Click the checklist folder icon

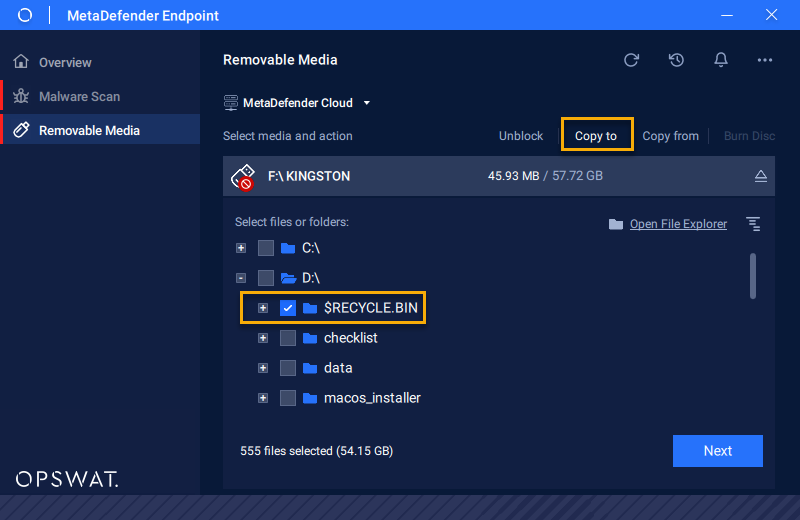(x=310, y=338)
